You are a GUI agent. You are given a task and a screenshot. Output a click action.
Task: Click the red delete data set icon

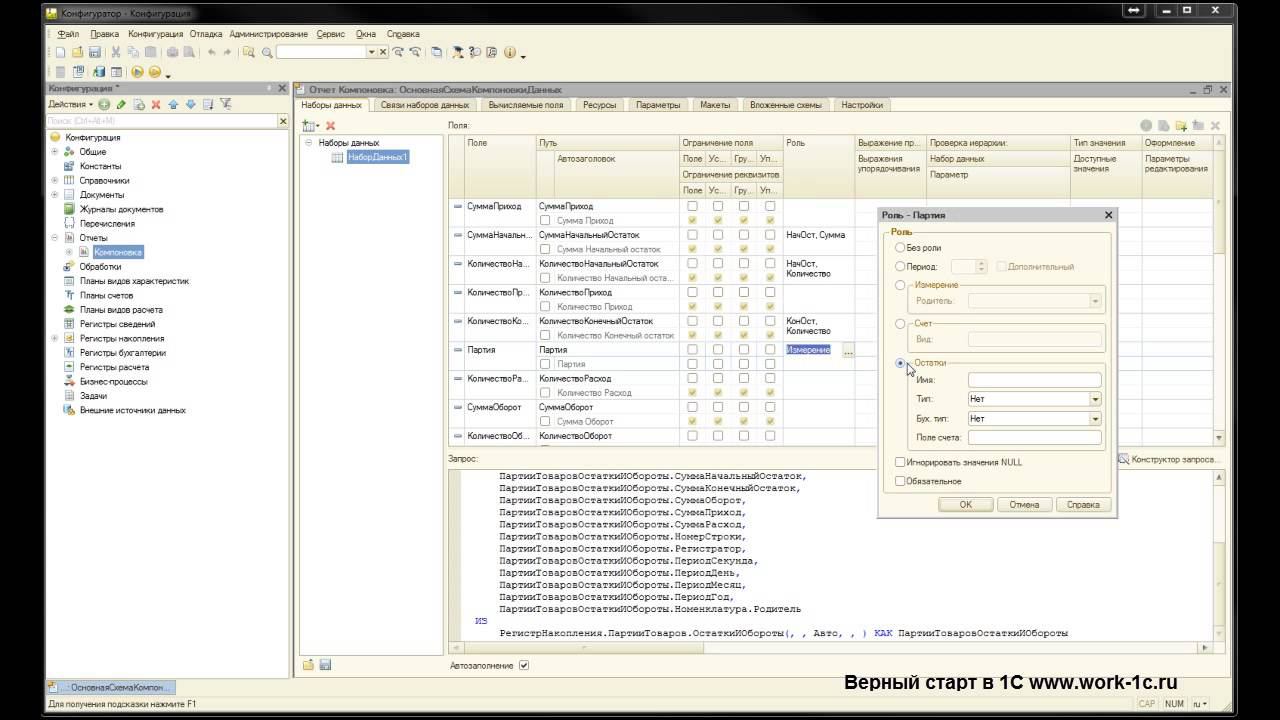[330, 126]
